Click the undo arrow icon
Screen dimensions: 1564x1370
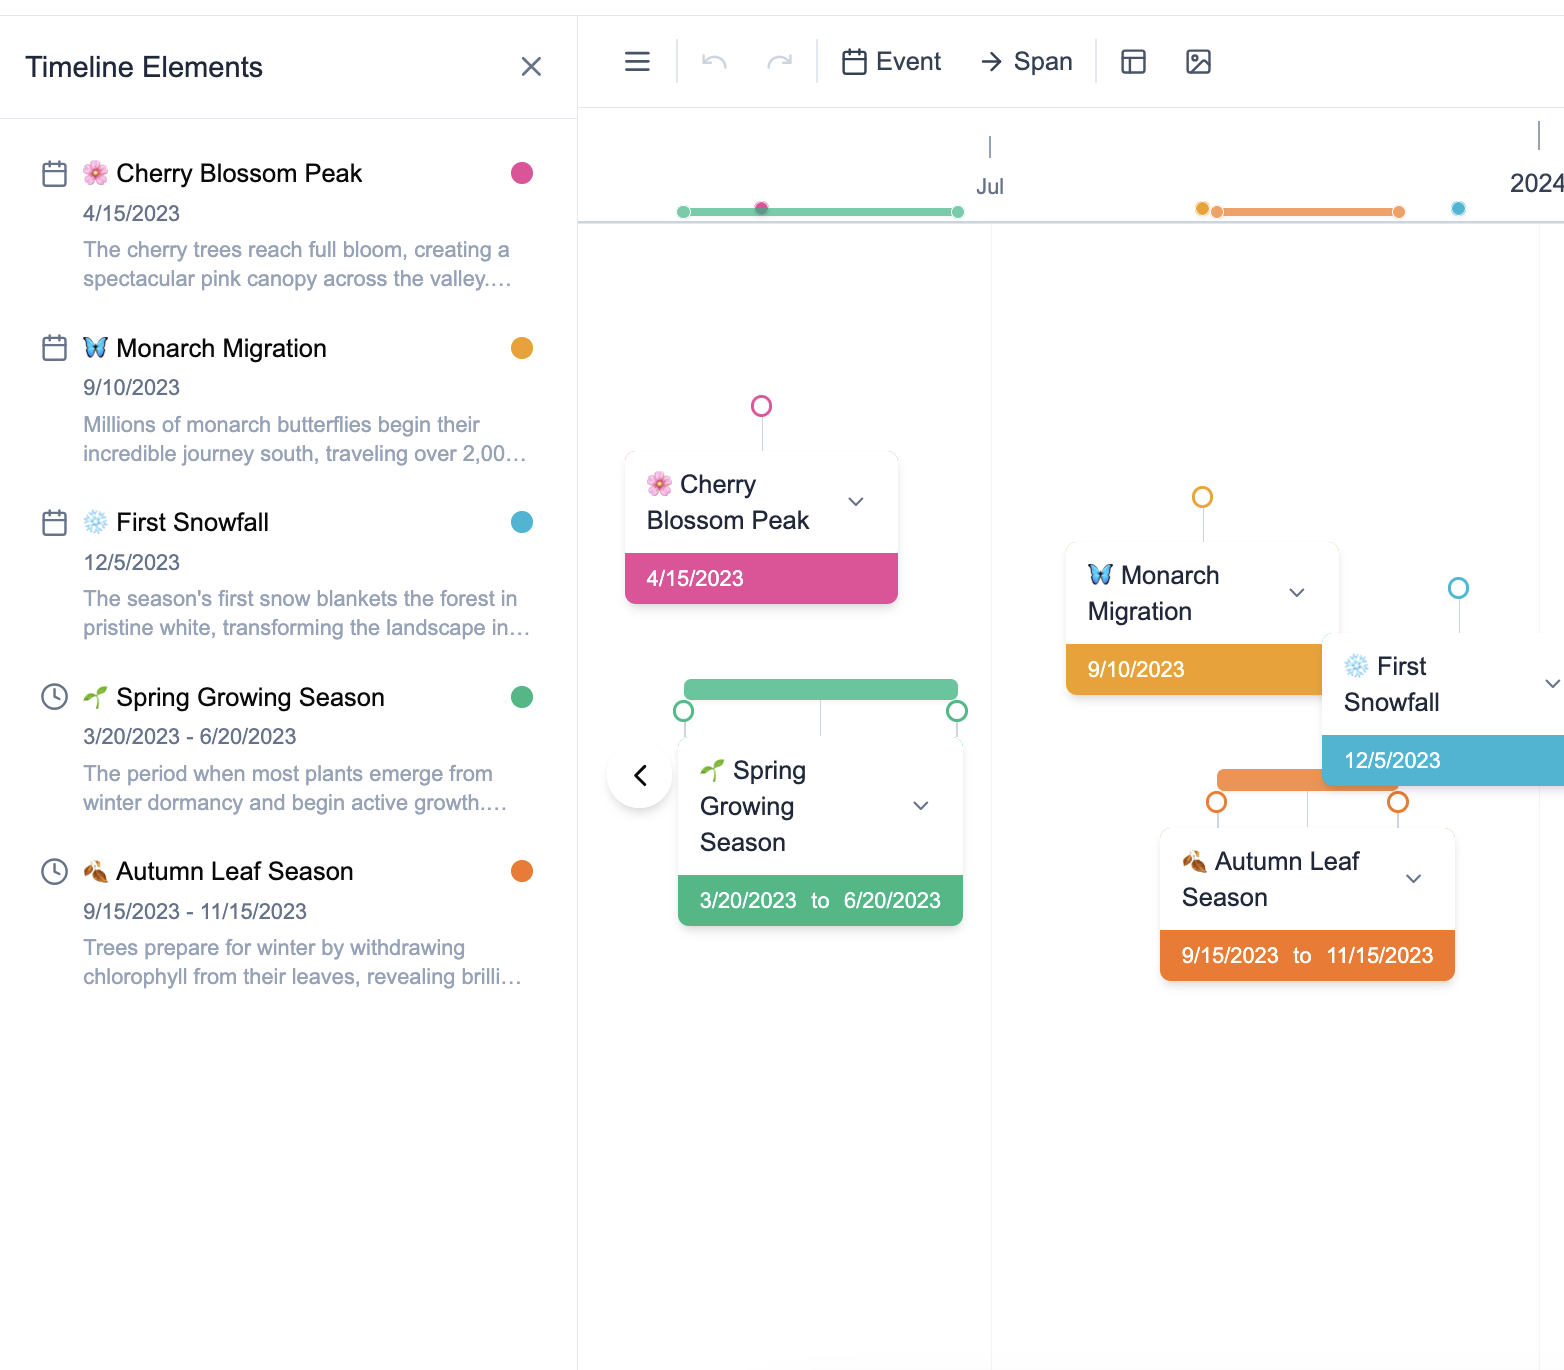[714, 62]
